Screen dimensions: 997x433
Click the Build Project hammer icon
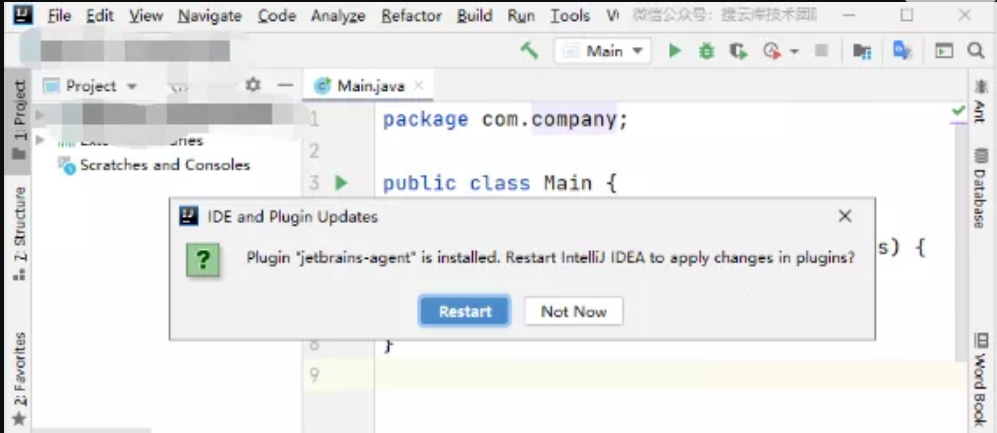click(x=529, y=51)
